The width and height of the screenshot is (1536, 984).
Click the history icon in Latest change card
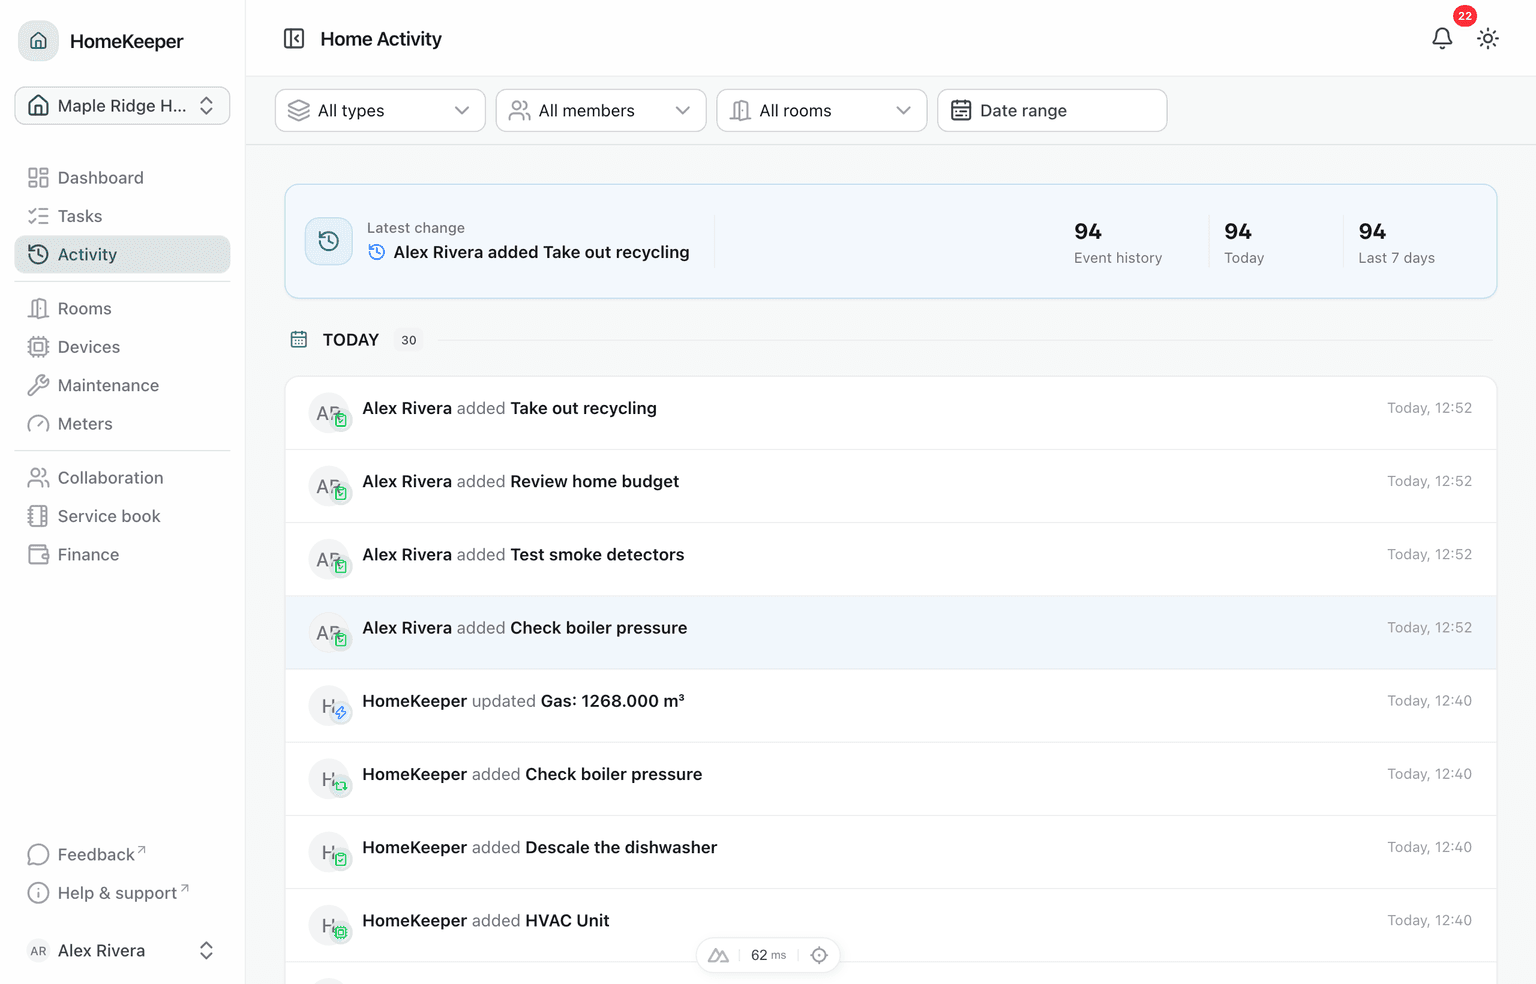point(328,241)
